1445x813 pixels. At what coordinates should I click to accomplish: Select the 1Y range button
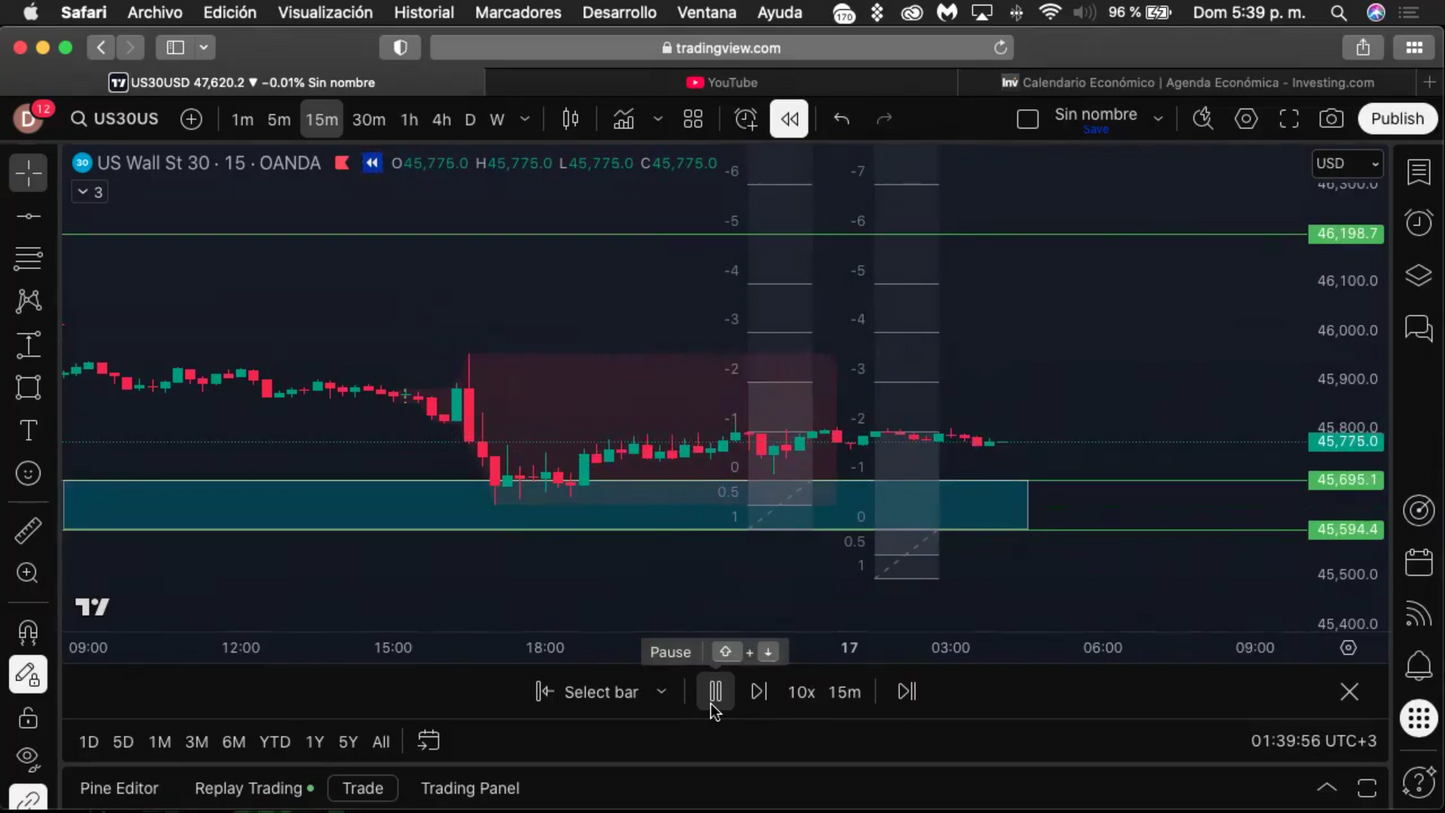click(315, 741)
